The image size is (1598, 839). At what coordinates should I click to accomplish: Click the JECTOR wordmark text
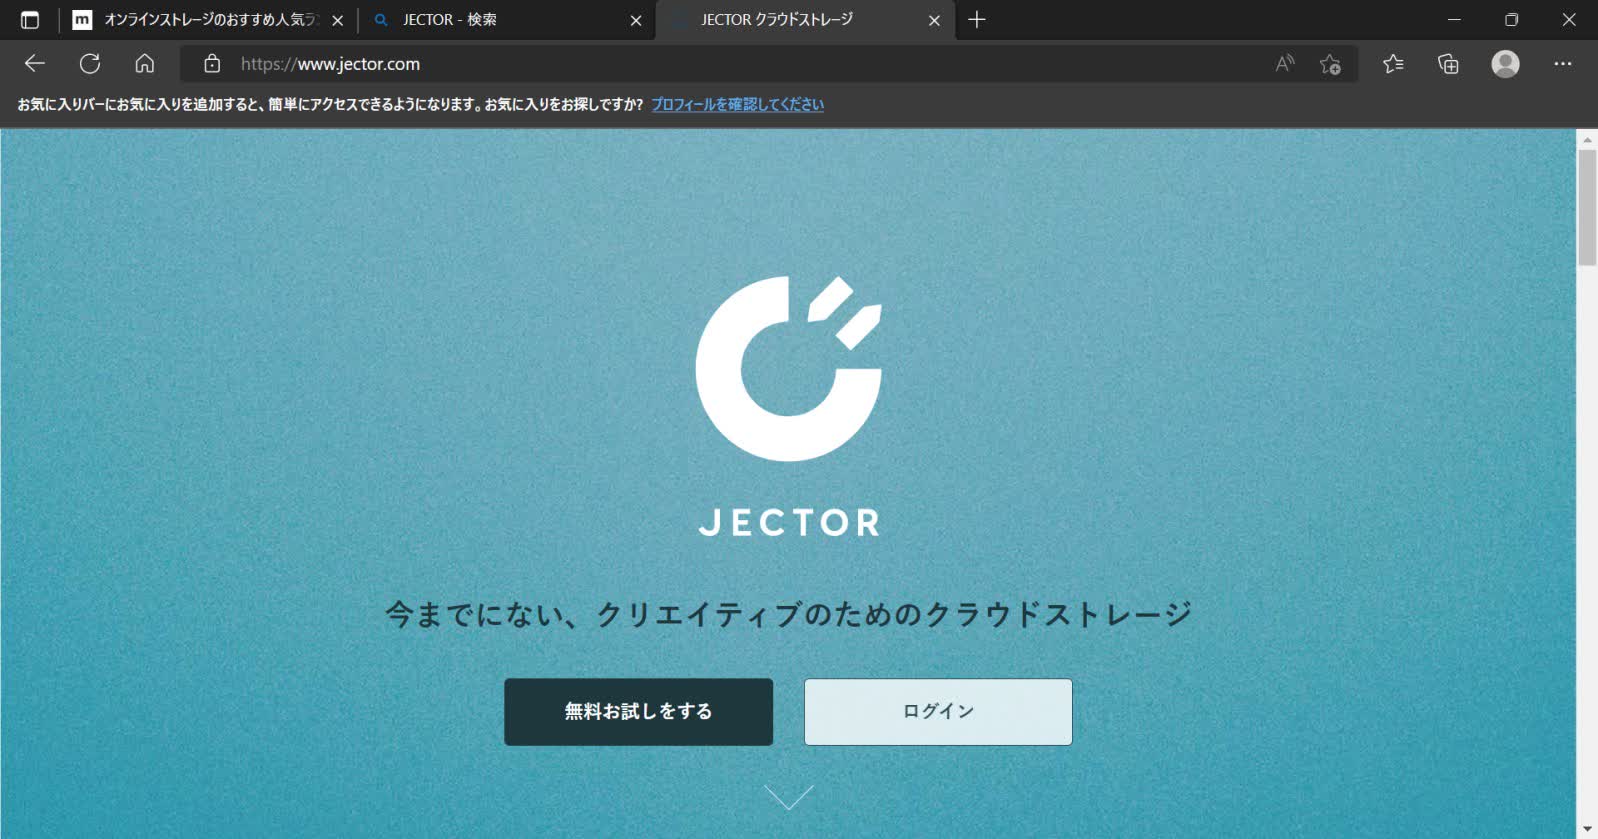click(789, 522)
